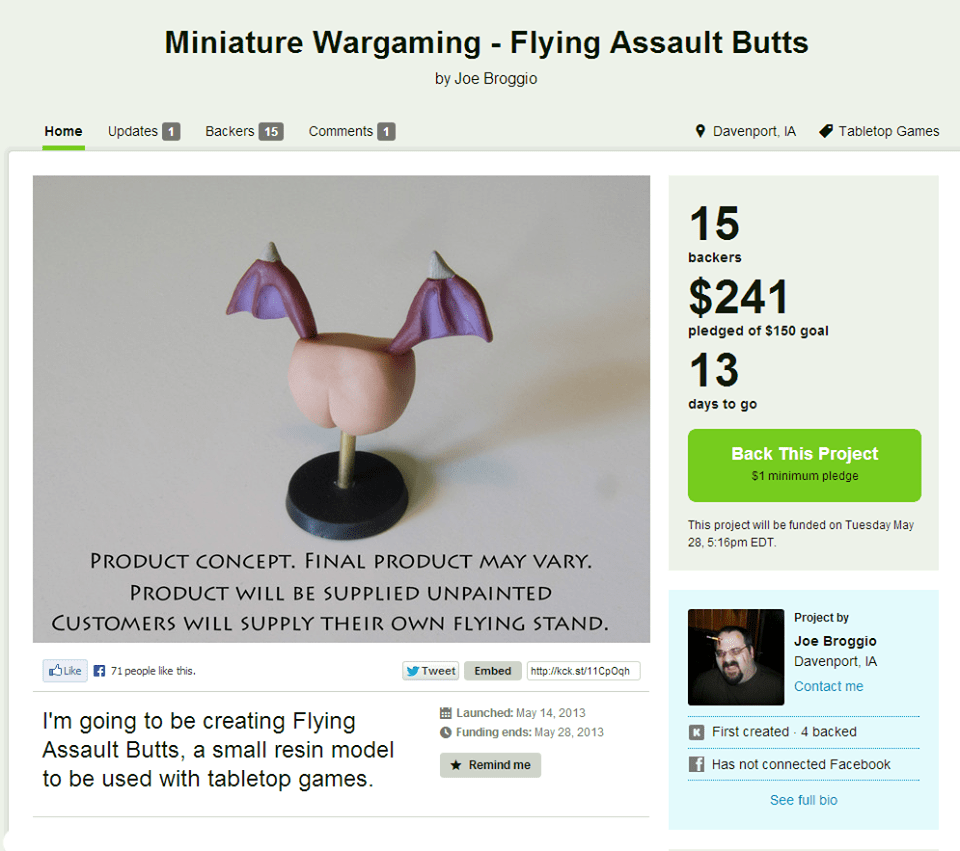Viewport: 960px width, 851px height.
Task: Click the Contact me link
Action: (828, 686)
